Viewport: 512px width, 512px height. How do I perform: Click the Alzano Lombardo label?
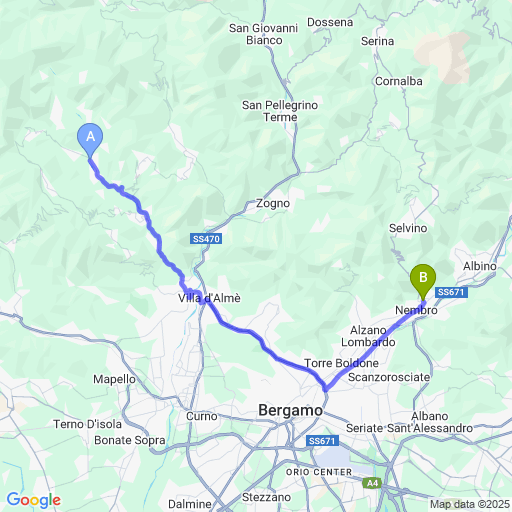click(368, 336)
